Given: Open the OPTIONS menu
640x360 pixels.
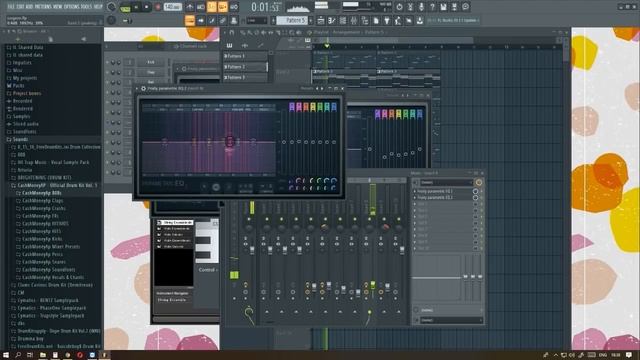Looking at the screenshot, I should 71,7.
